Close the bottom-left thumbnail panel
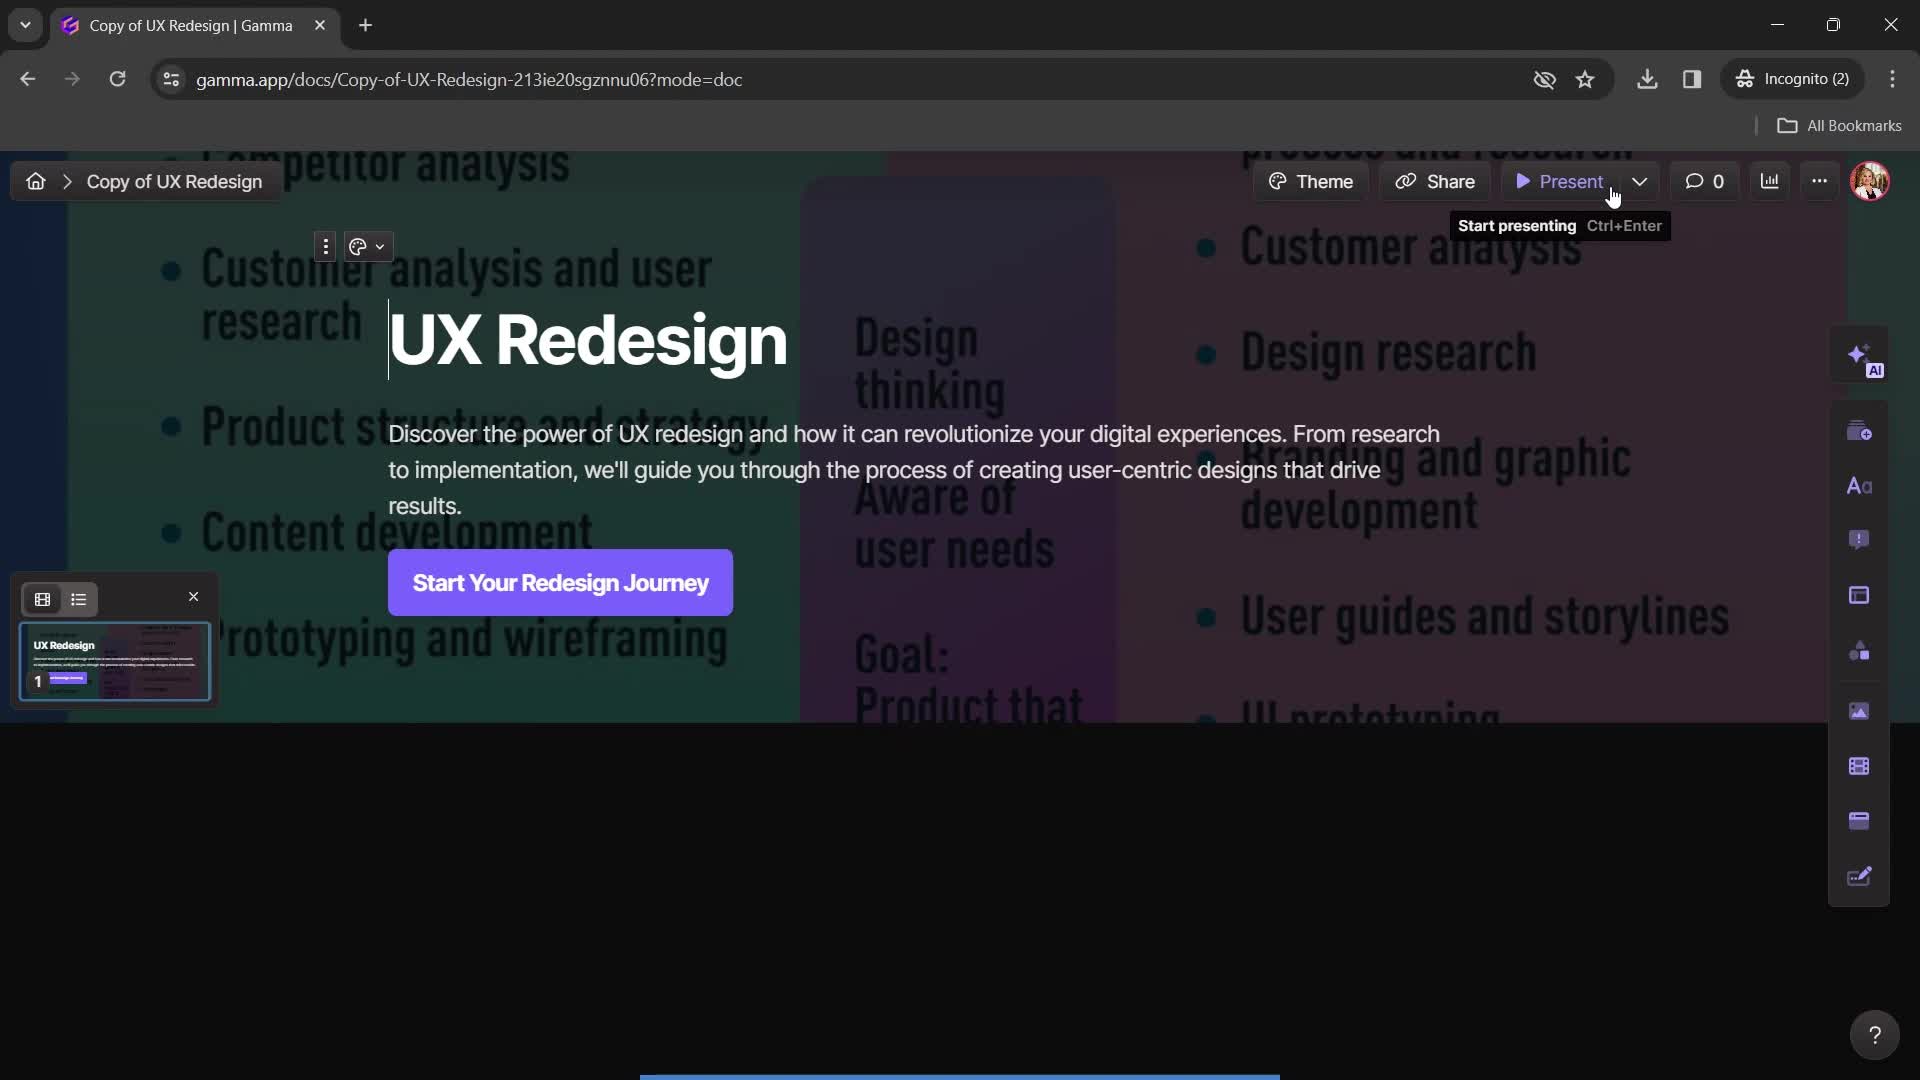 [194, 596]
